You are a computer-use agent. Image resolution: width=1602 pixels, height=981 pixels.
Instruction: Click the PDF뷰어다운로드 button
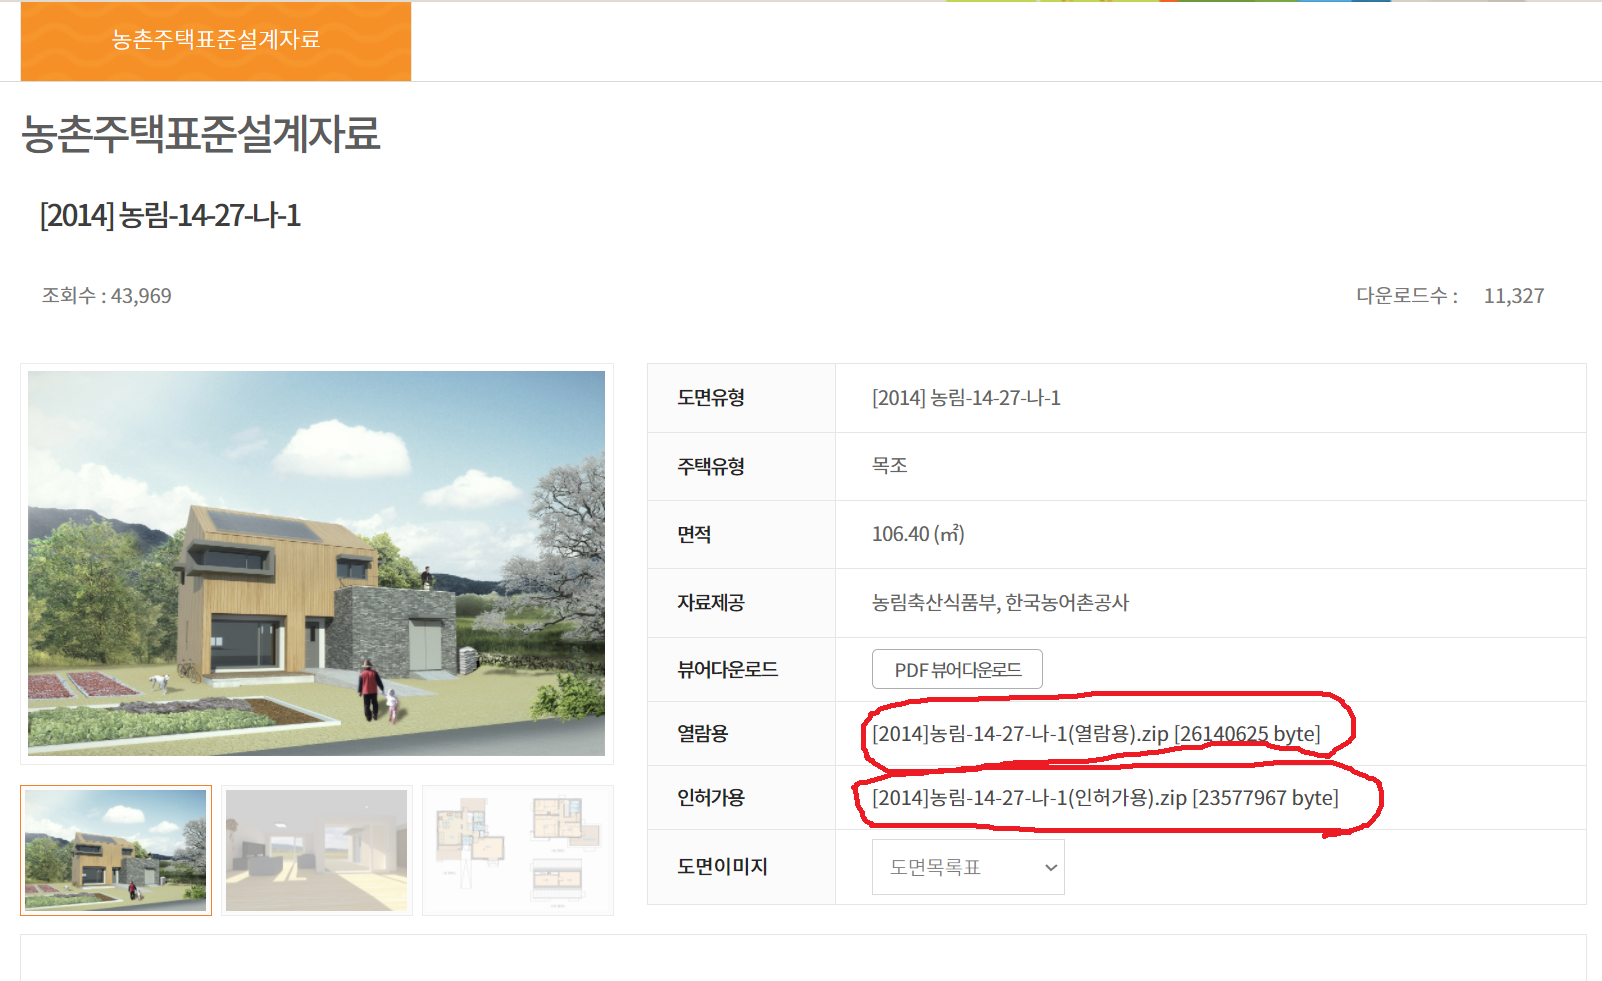957,670
